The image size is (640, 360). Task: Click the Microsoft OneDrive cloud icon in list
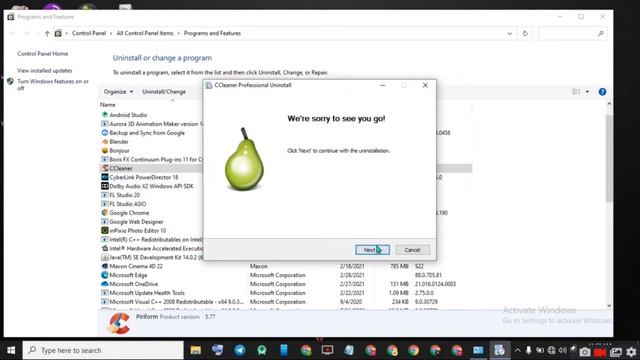click(104, 284)
